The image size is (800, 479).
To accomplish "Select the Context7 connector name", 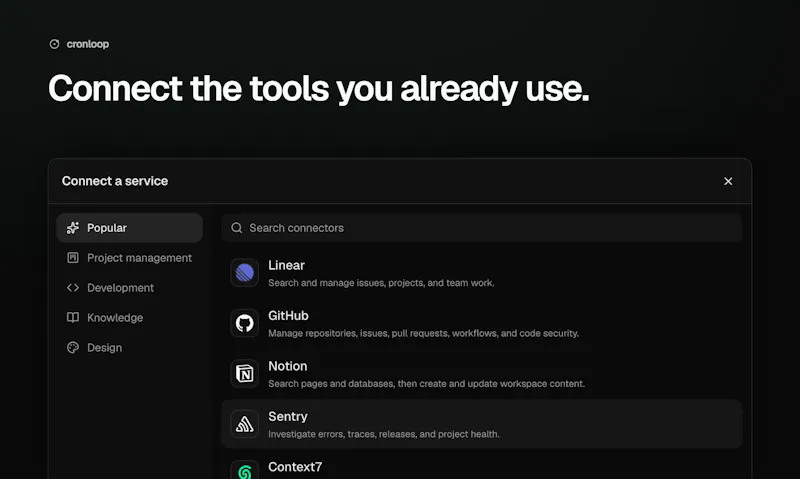I will click(295, 467).
